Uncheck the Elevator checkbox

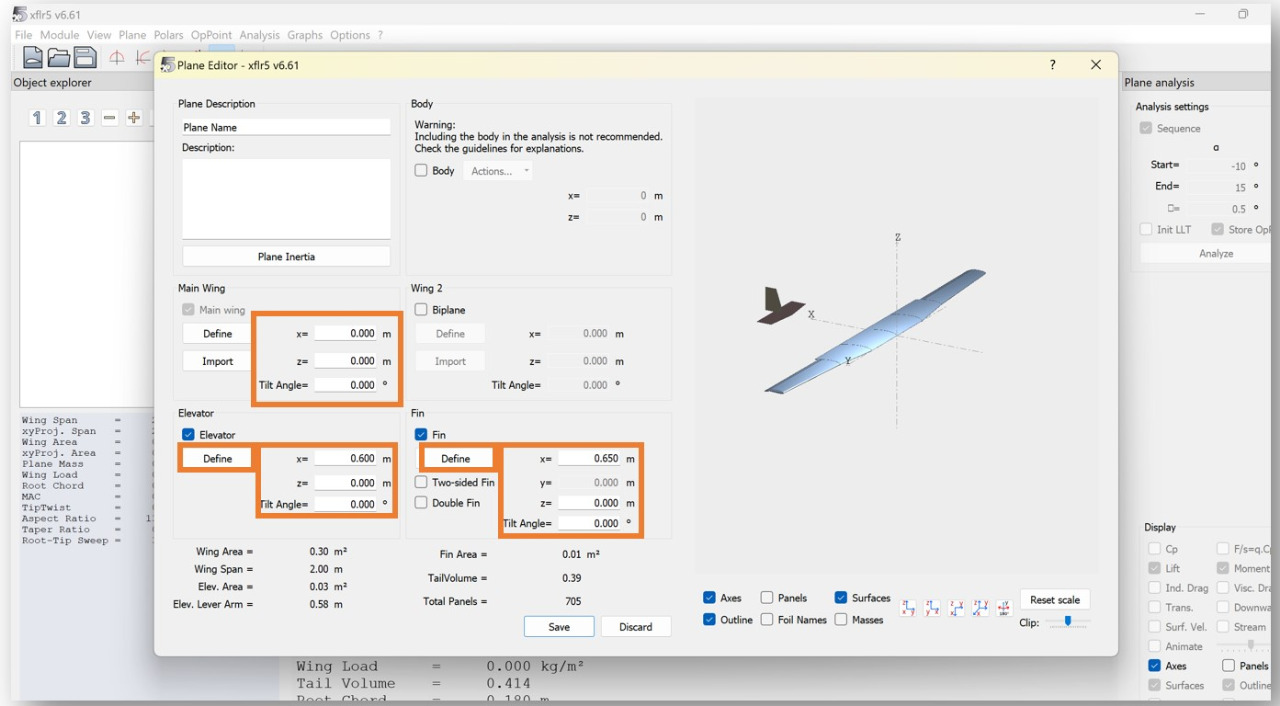click(188, 435)
